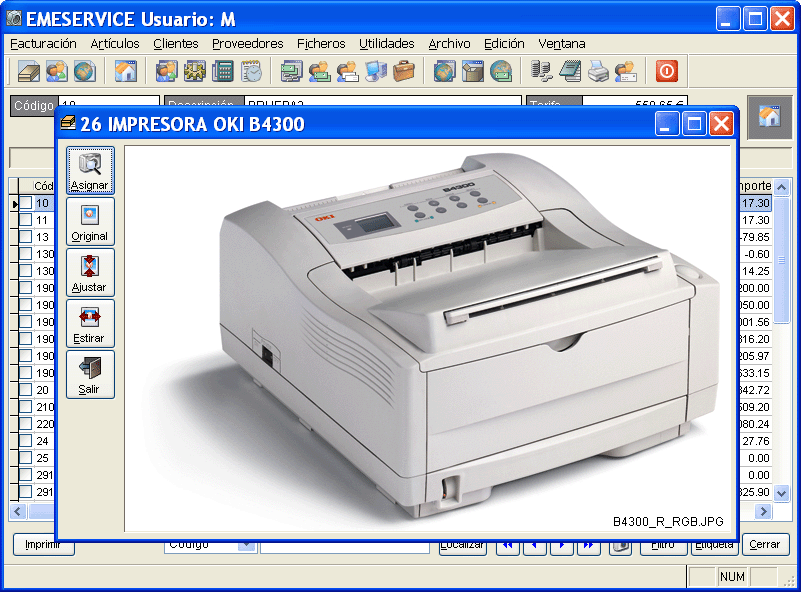Screen dimensions: 801x592
Task: Tick the checkbox for row 20
Action: (26, 390)
